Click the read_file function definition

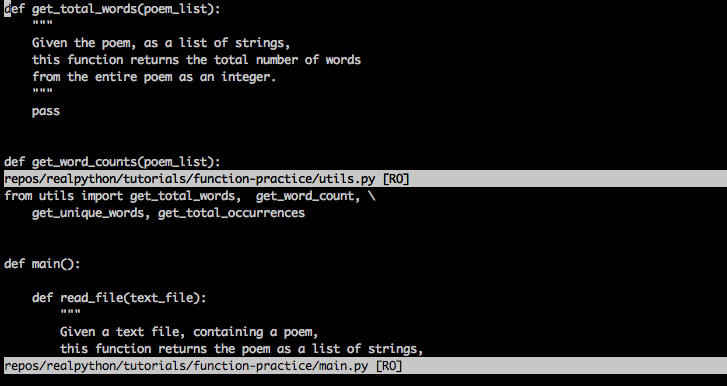[119, 298]
